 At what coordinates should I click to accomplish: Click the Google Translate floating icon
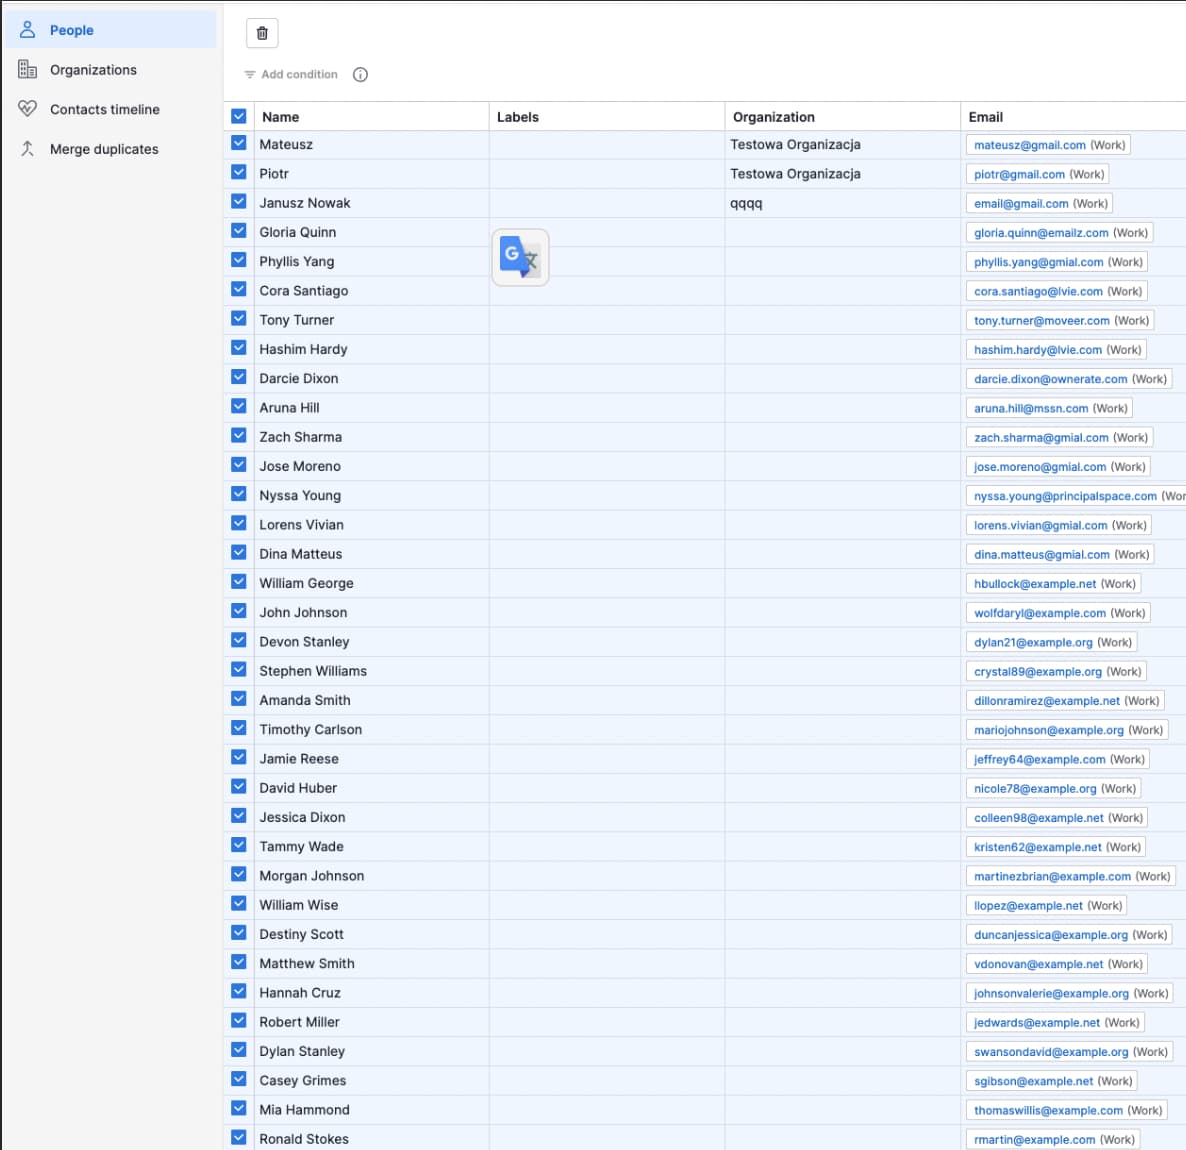520,258
